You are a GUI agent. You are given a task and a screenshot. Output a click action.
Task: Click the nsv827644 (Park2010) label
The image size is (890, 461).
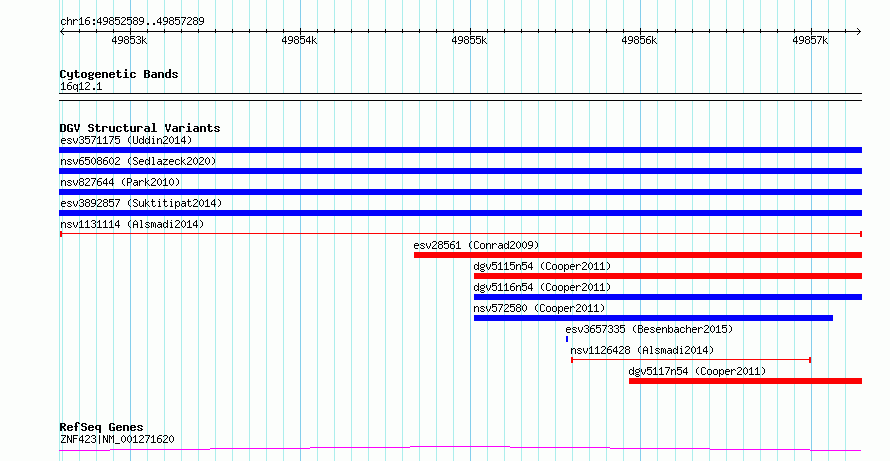(120, 182)
